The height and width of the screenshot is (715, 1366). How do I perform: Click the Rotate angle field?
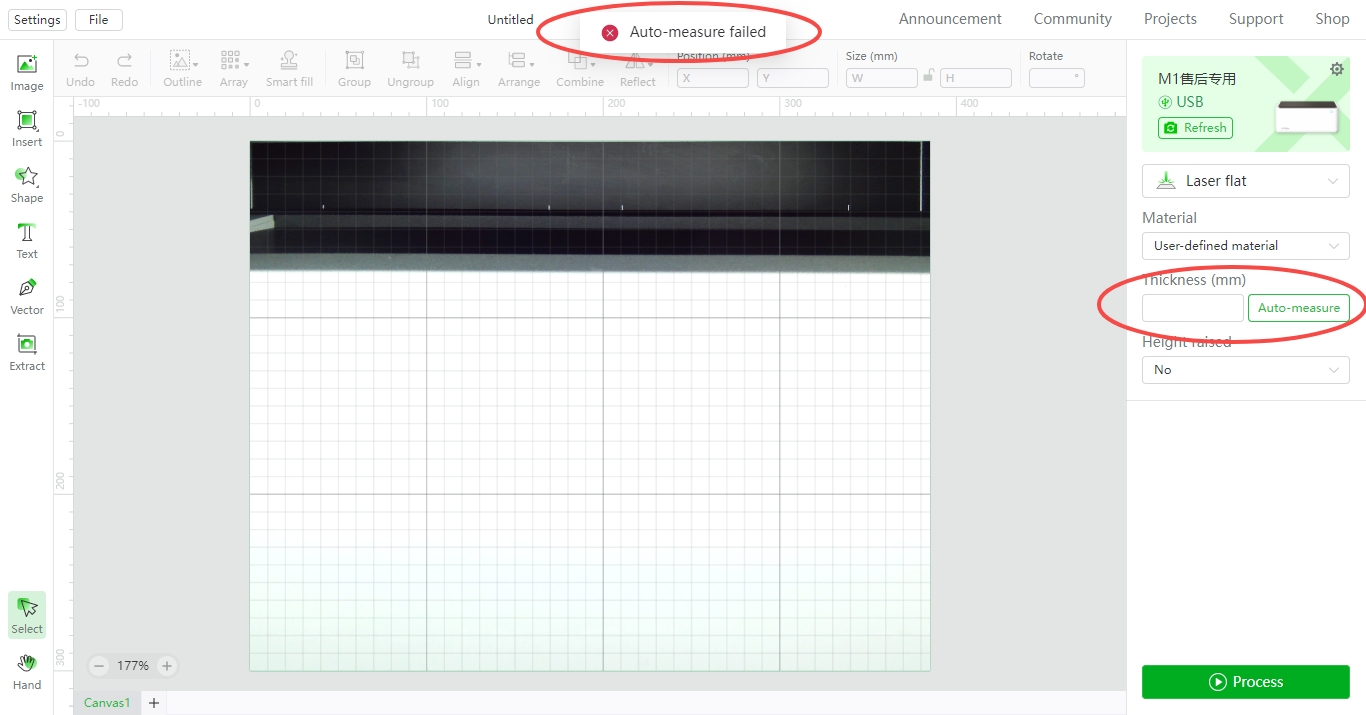tap(1057, 78)
